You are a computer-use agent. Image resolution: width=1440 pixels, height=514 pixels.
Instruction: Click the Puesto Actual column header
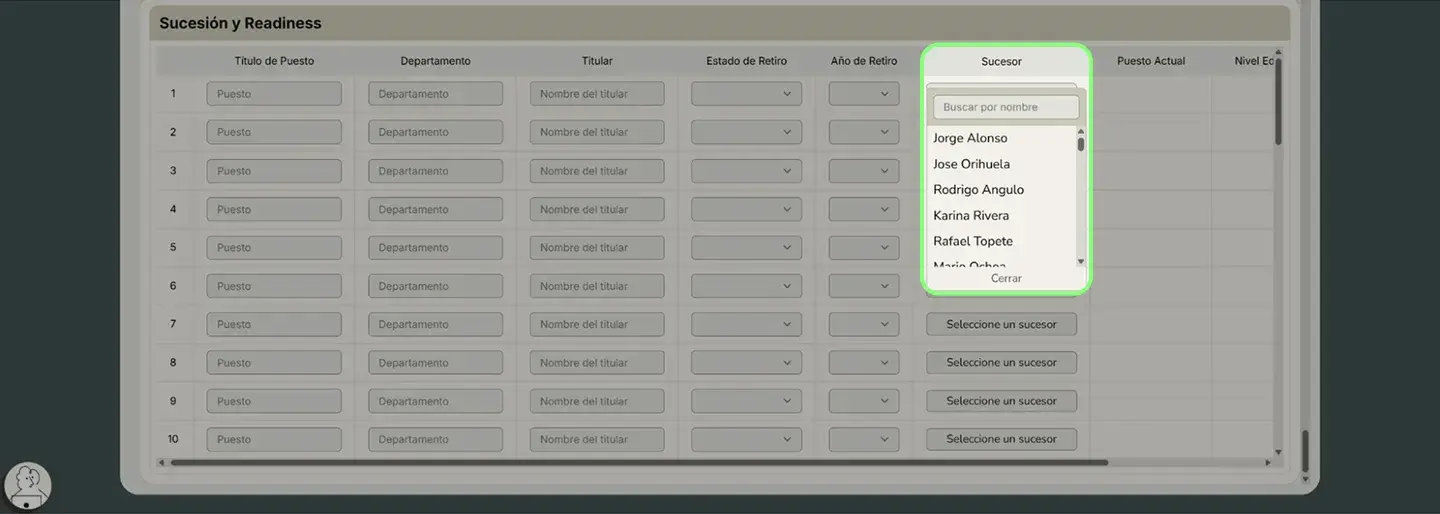tap(1151, 61)
